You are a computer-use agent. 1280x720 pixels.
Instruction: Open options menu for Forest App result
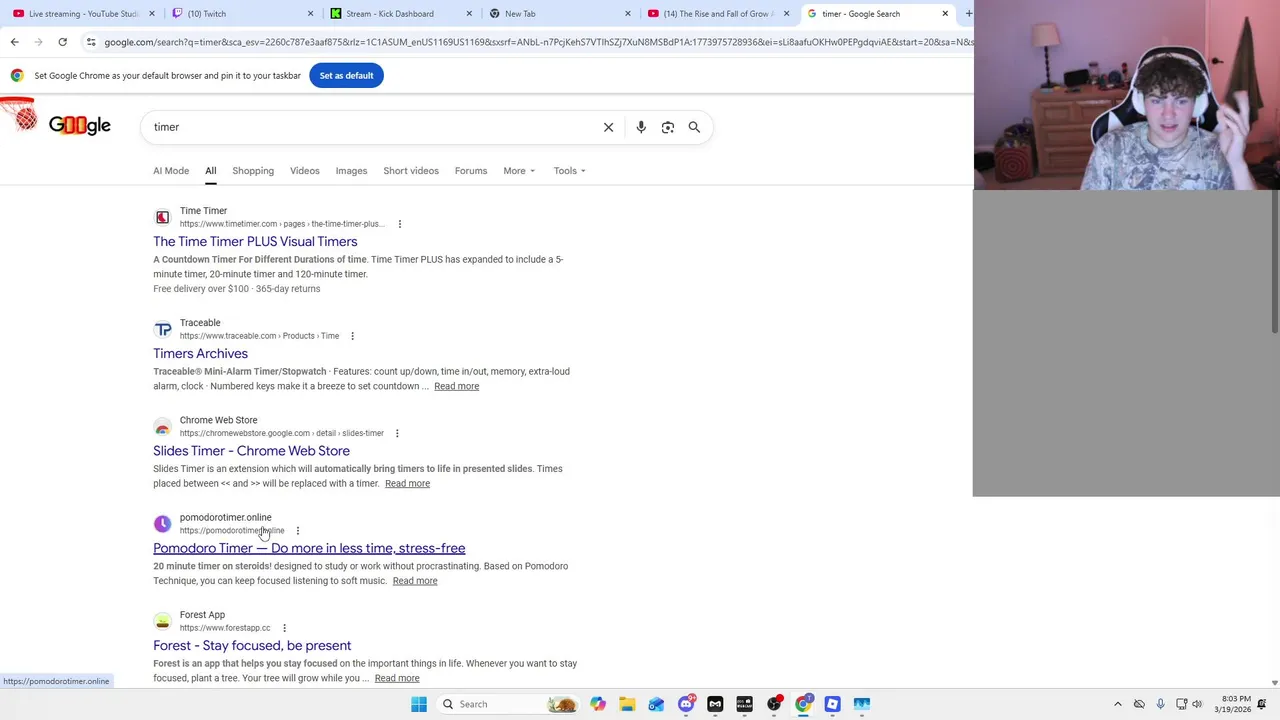284,628
